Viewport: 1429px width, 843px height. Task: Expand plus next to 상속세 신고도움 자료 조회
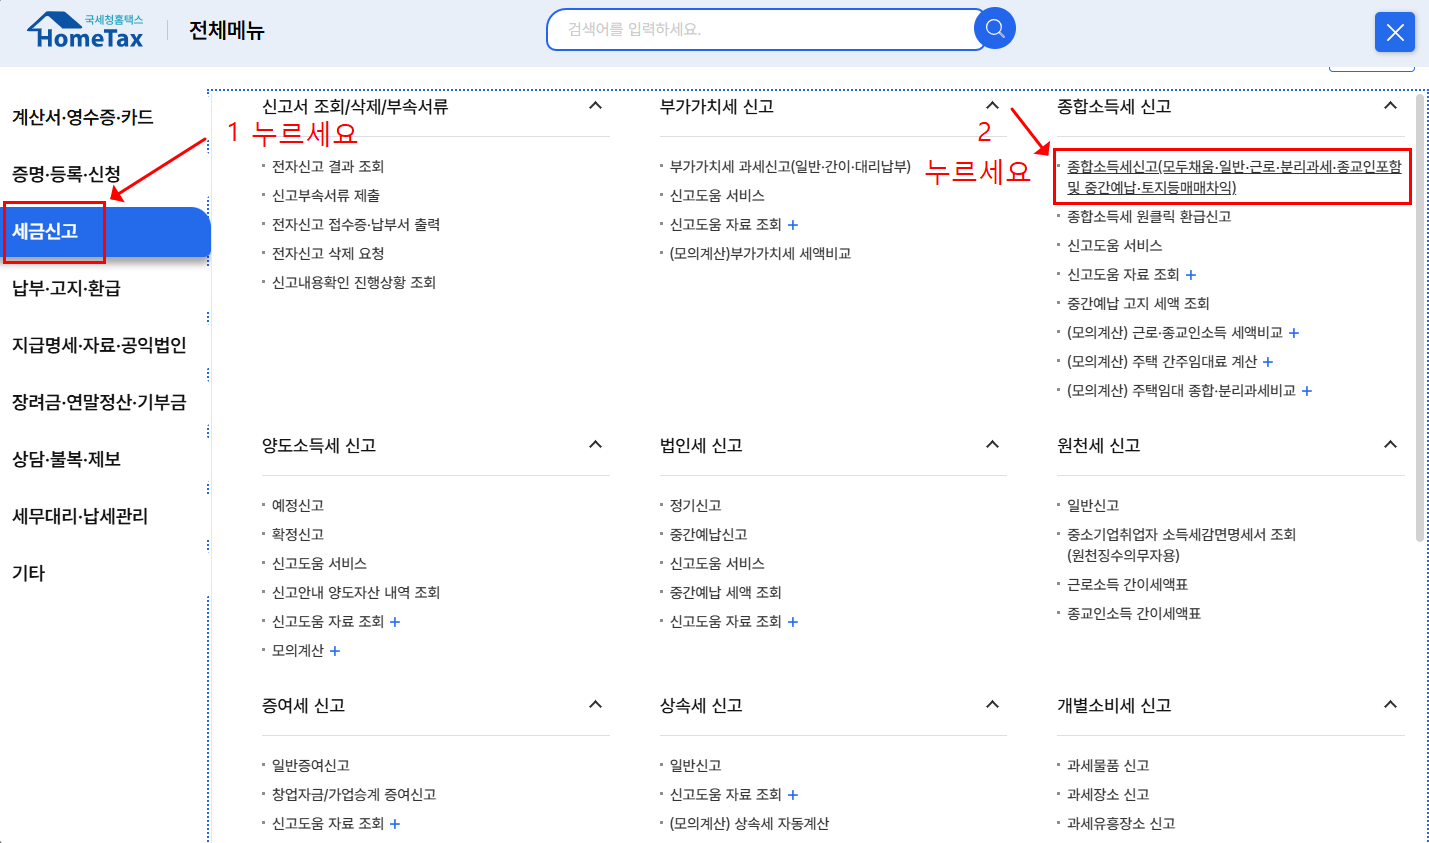coord(793,795)
